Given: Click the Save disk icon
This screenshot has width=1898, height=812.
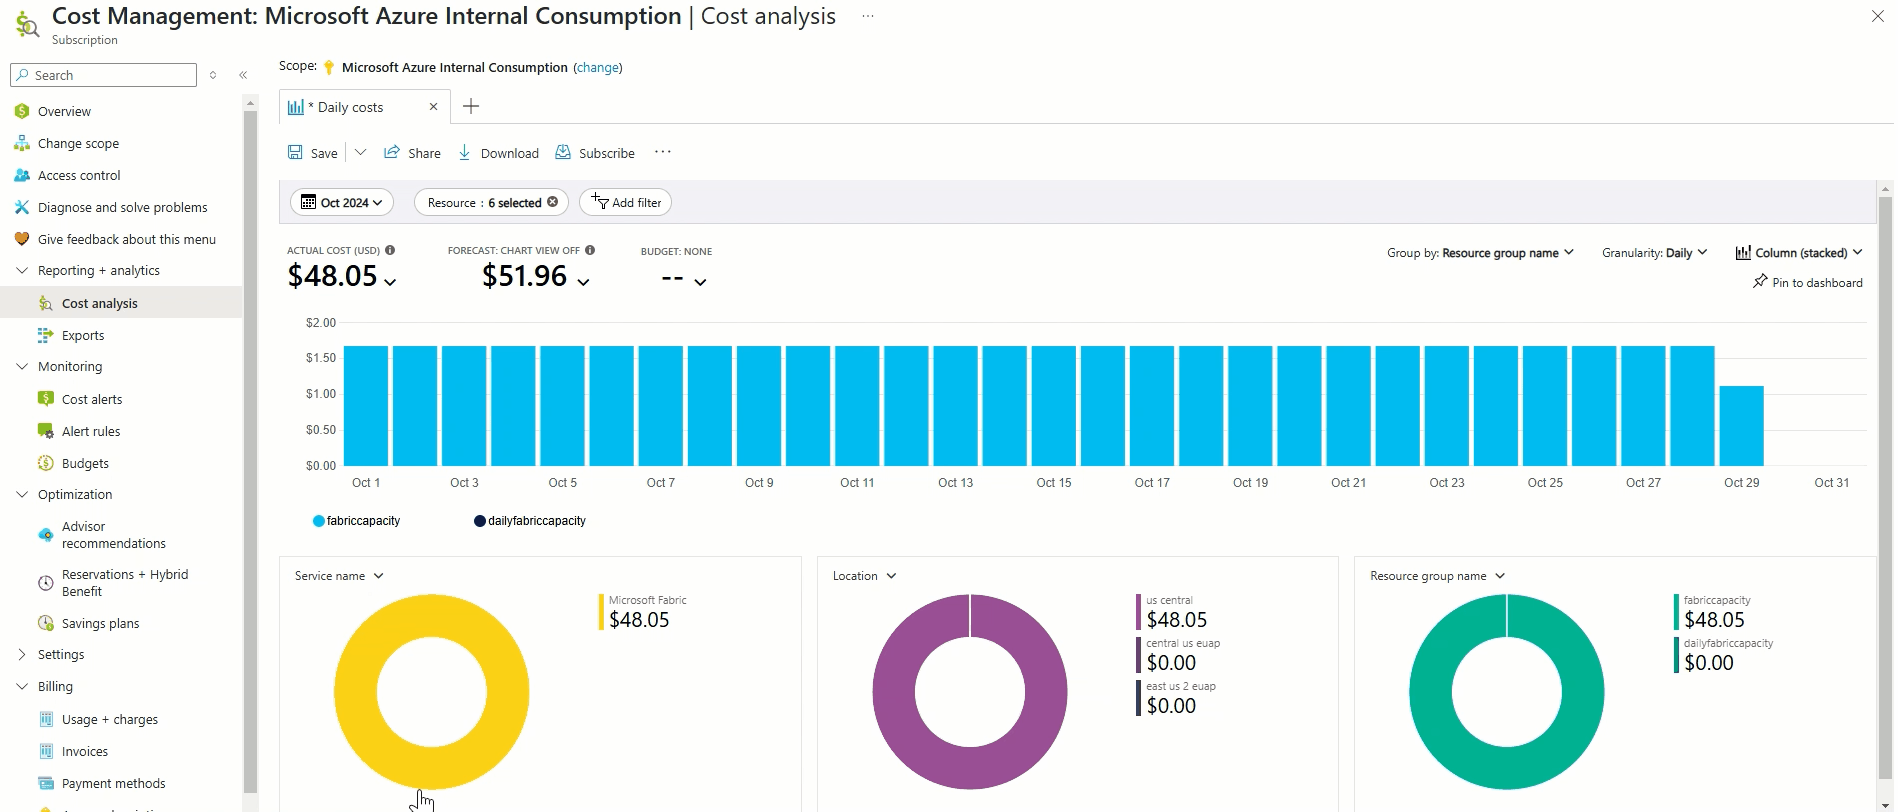Looking at the screenshot, I should (x=295, y=152).
